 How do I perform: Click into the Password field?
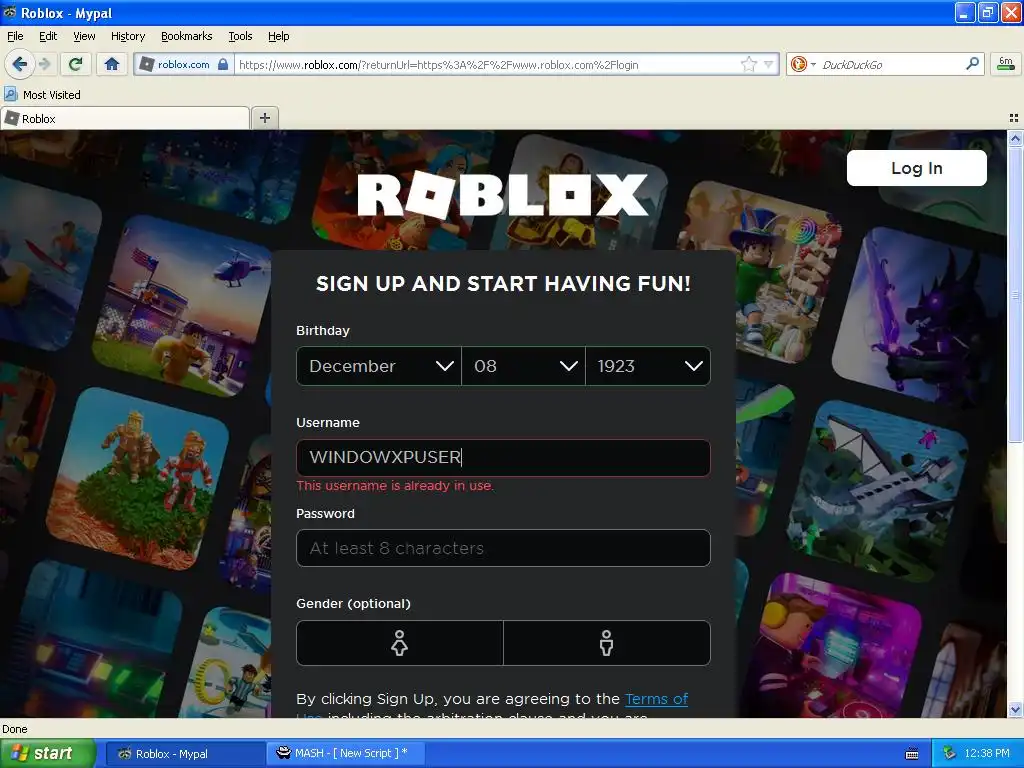pyautogui.click(x=504, y=548)
